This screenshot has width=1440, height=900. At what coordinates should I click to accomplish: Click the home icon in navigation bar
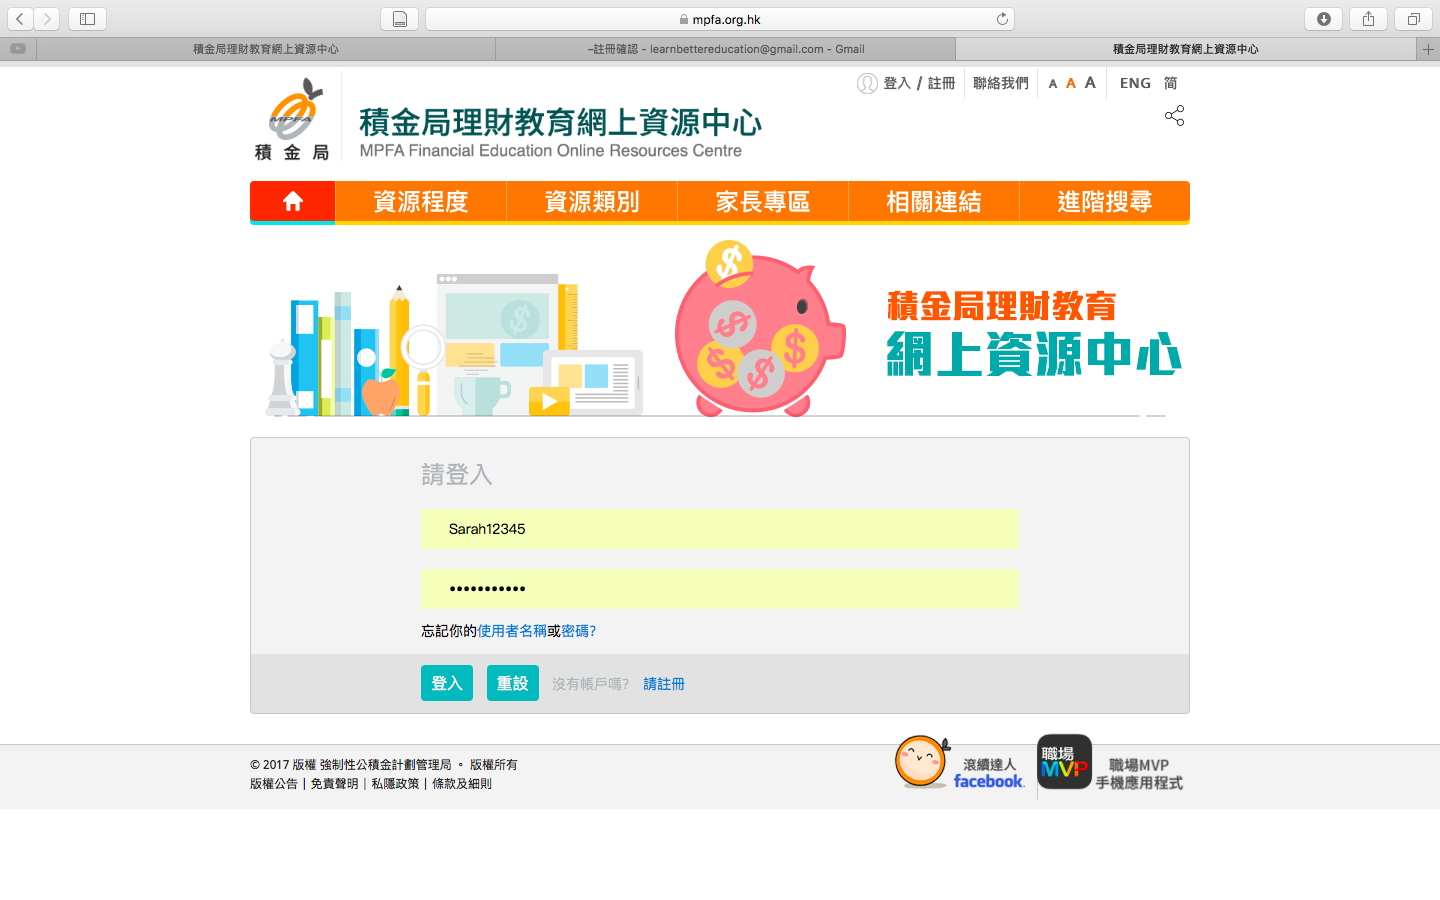click(292, 202)
